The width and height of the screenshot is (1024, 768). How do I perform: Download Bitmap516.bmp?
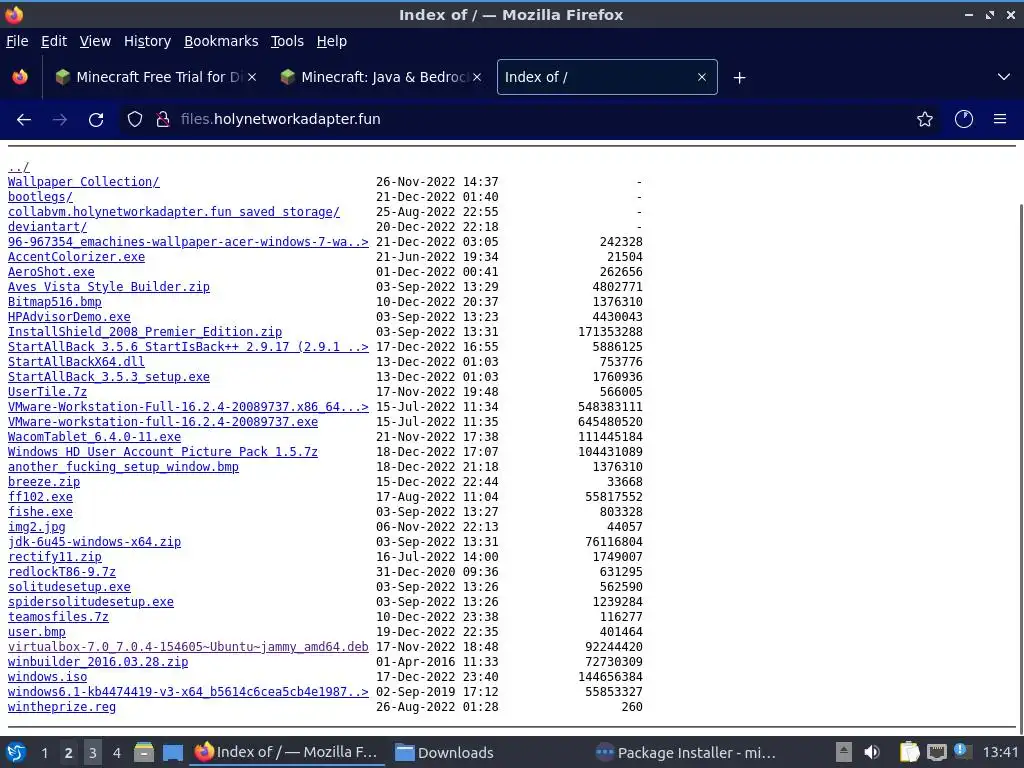pyautogui.click(x=55, y=302)
